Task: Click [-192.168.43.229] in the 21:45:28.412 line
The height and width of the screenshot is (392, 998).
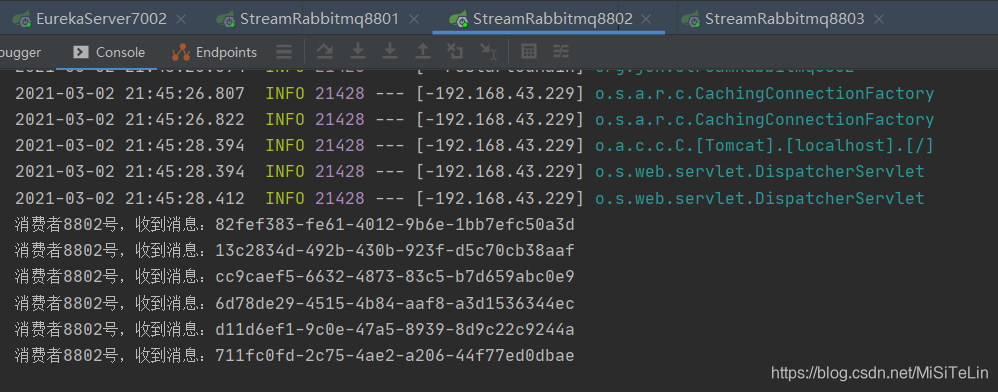Action: [x=500, y=199]
